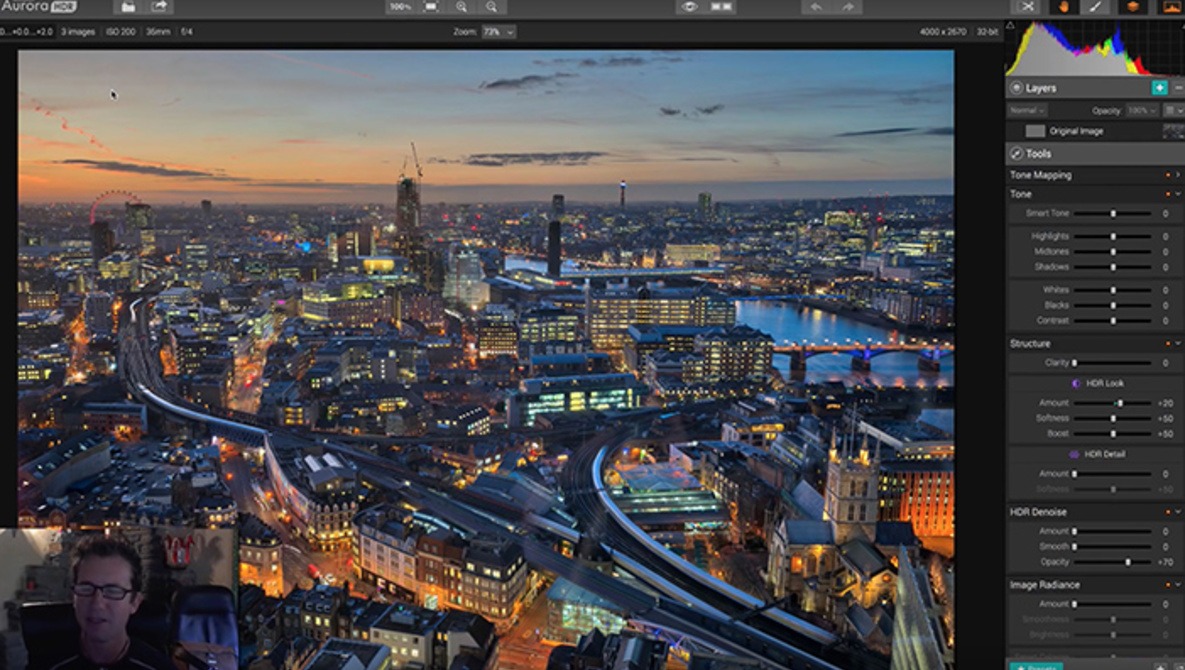This screenshot has width=1185, height=670.
Task: Click the export/share arrow icon
Action: click(159, 7)
